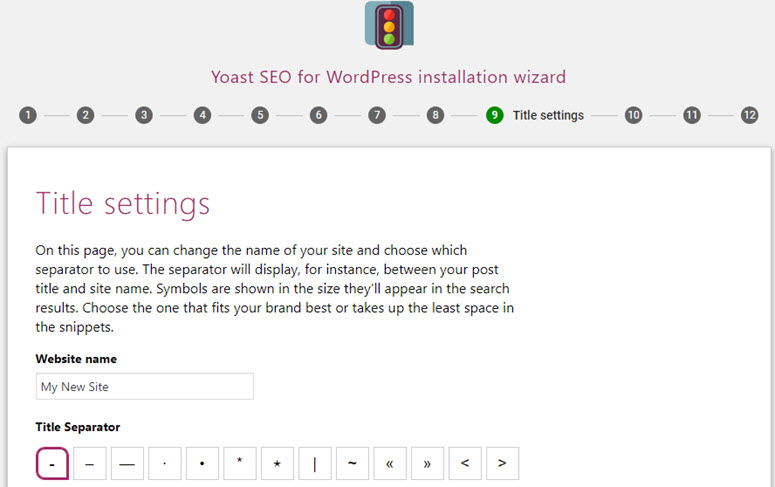Select the left guillemet « separator
The width and height of the screenshot is (775, 487).
[x=390, y=463]
